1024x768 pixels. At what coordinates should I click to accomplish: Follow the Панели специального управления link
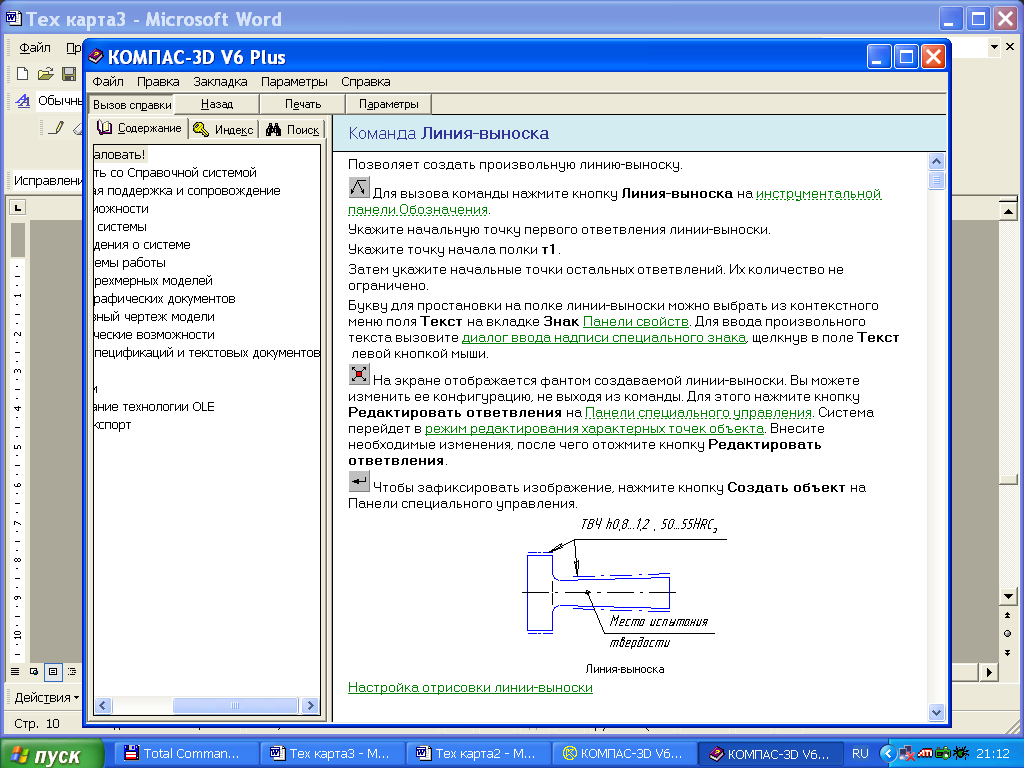tap(698, 413)
